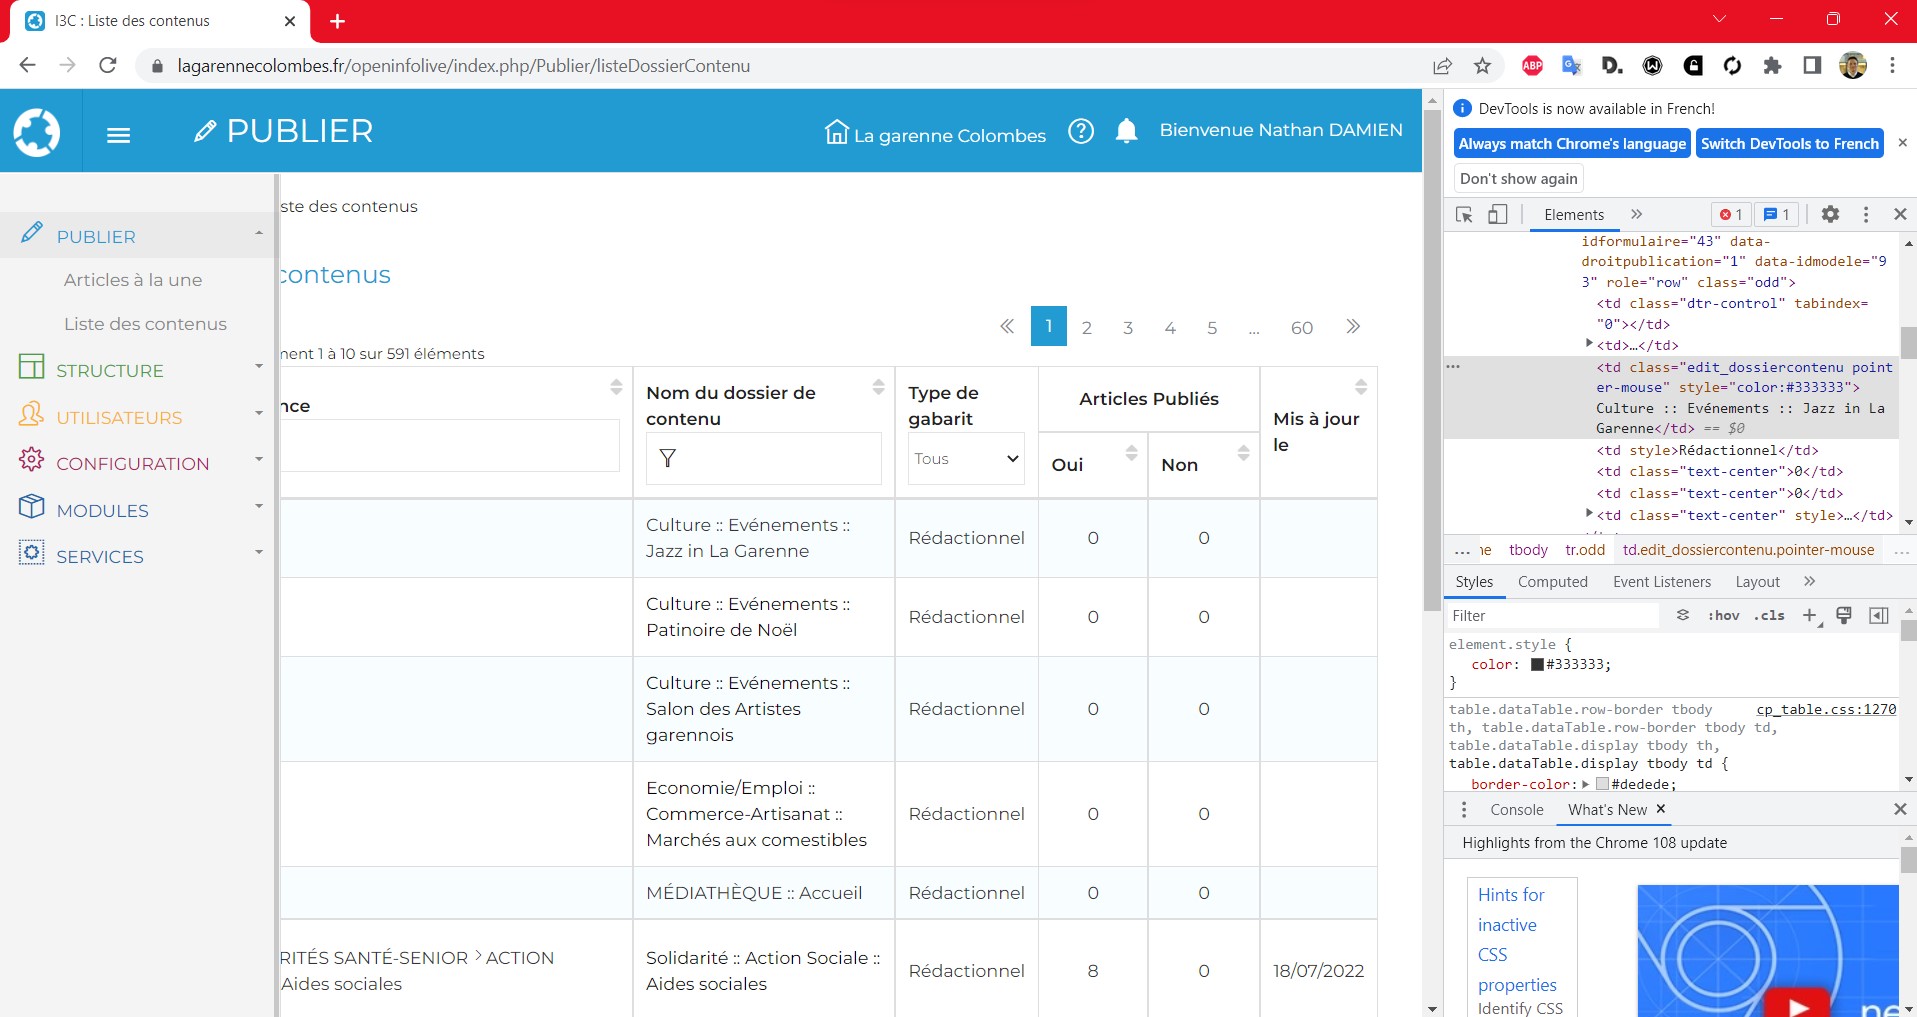Open the hamburger navigation menu
The height and width of the screenshot is (1017, 1917).
click(x=118, y=135)
